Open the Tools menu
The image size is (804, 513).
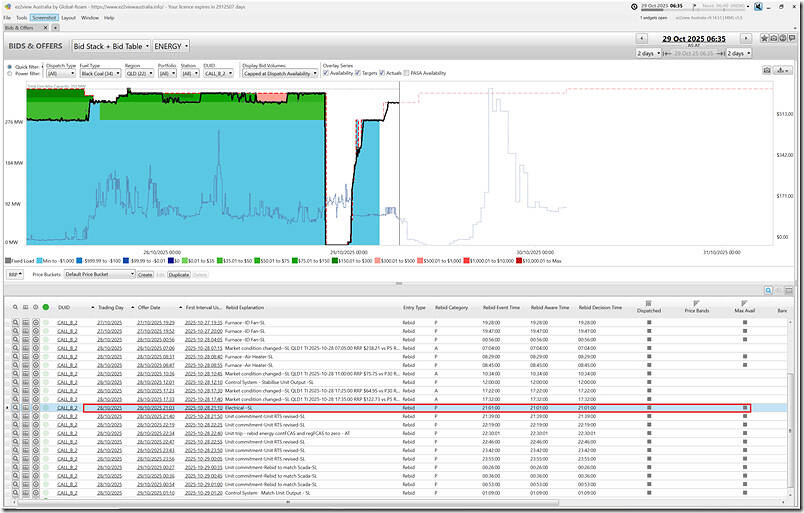(x=21, y=17)
